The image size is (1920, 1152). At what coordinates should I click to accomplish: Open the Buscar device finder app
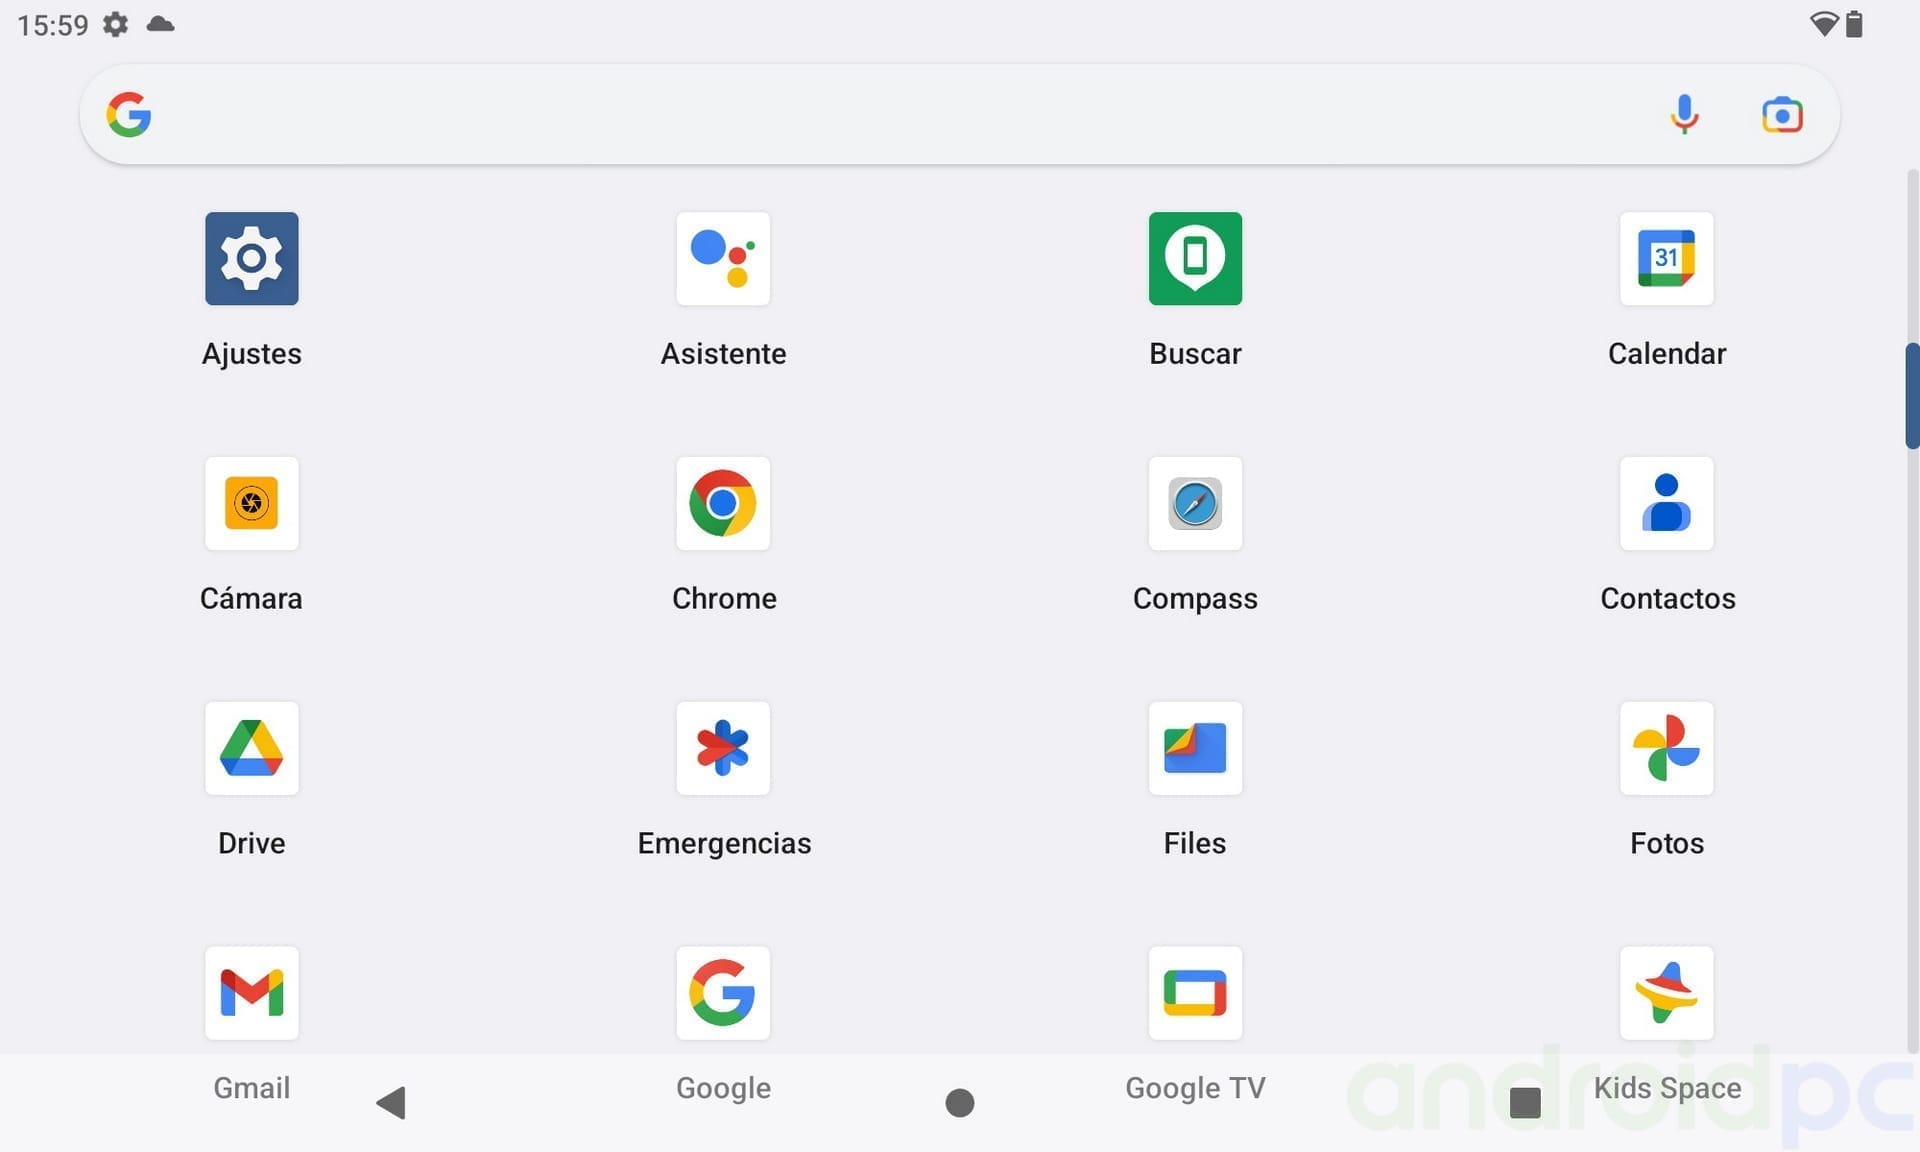pos(1195,259)
